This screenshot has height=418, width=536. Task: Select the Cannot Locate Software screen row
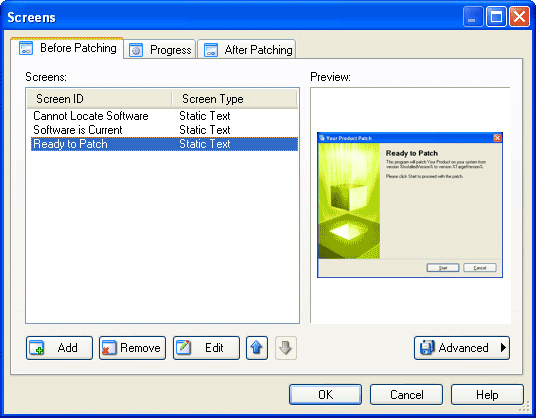[164, 116]
